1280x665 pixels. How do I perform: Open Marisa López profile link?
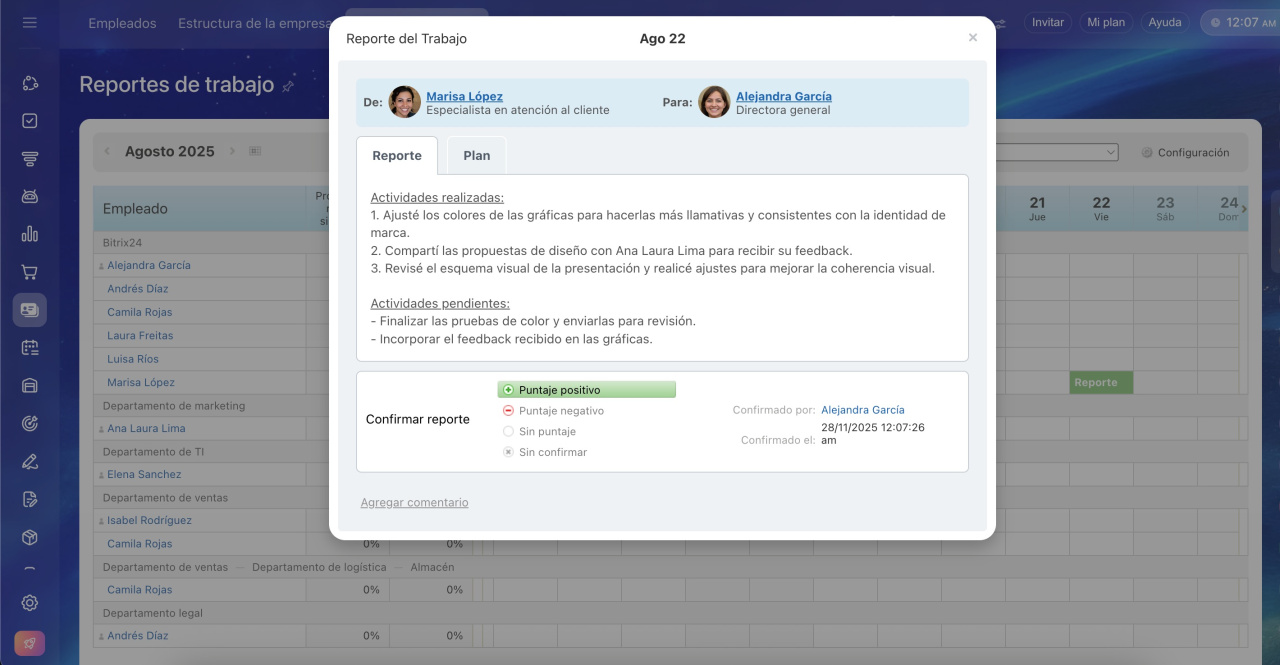[464, 96]
